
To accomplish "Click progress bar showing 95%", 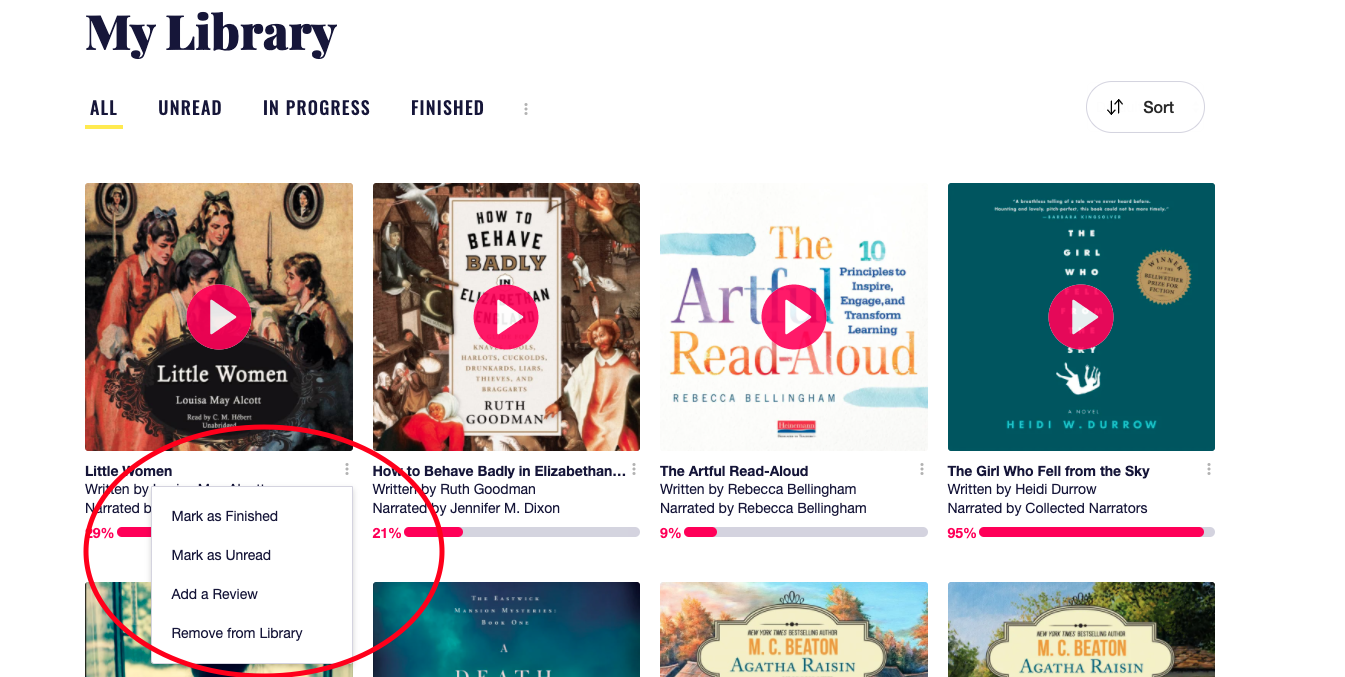I will tap(1097, 532).
